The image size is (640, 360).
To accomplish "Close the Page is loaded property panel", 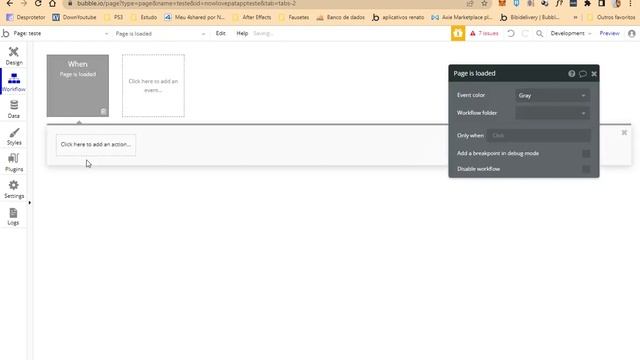I will (594, 73).
